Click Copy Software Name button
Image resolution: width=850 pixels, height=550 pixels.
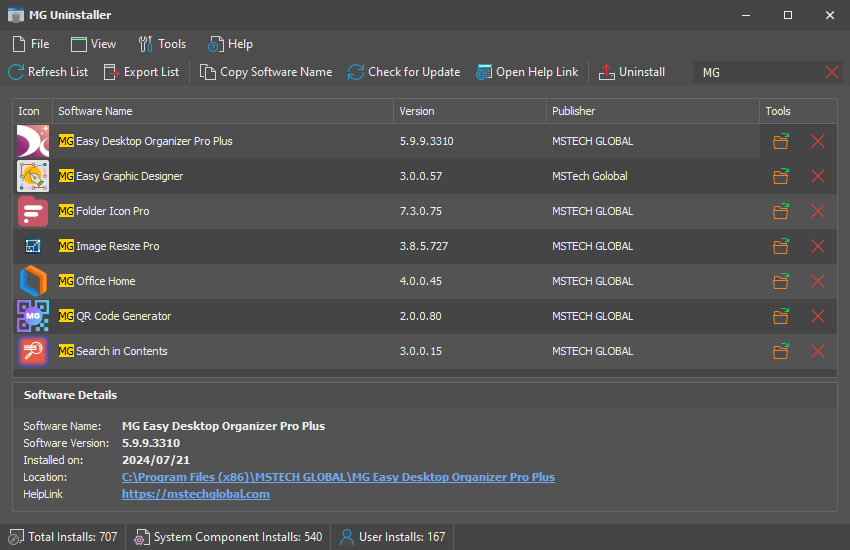pos(266,72)
